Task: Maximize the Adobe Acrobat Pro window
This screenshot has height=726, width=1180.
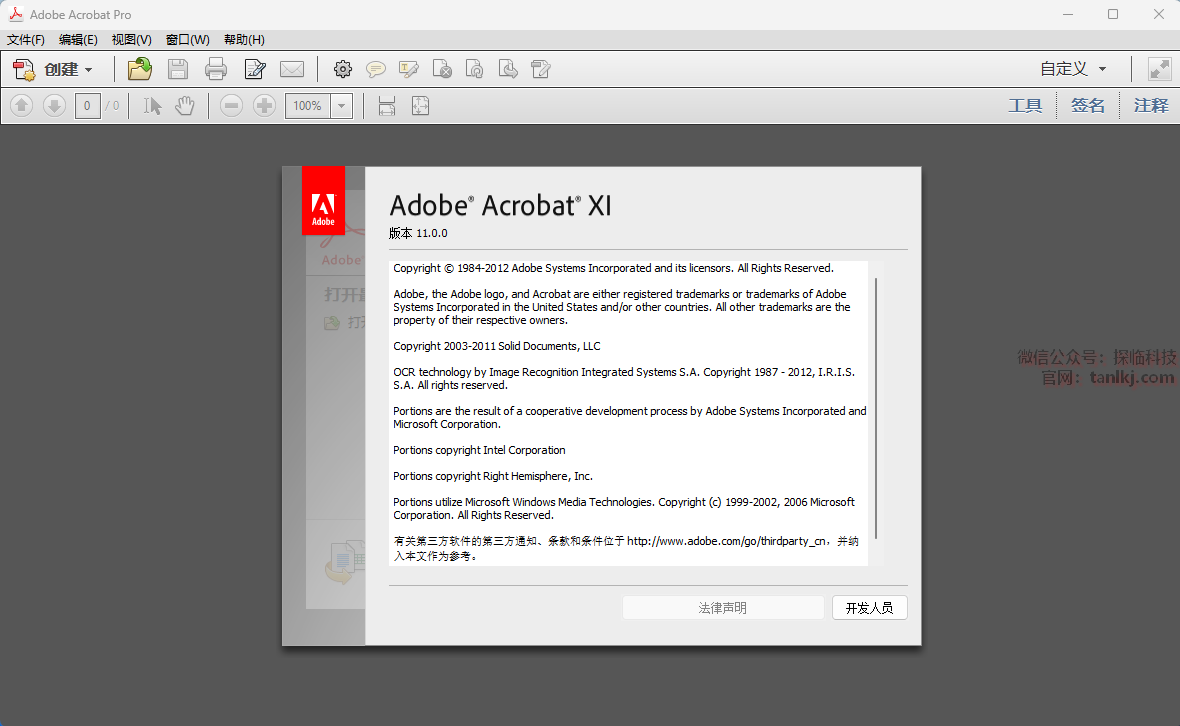Action: click(1113, 14)
